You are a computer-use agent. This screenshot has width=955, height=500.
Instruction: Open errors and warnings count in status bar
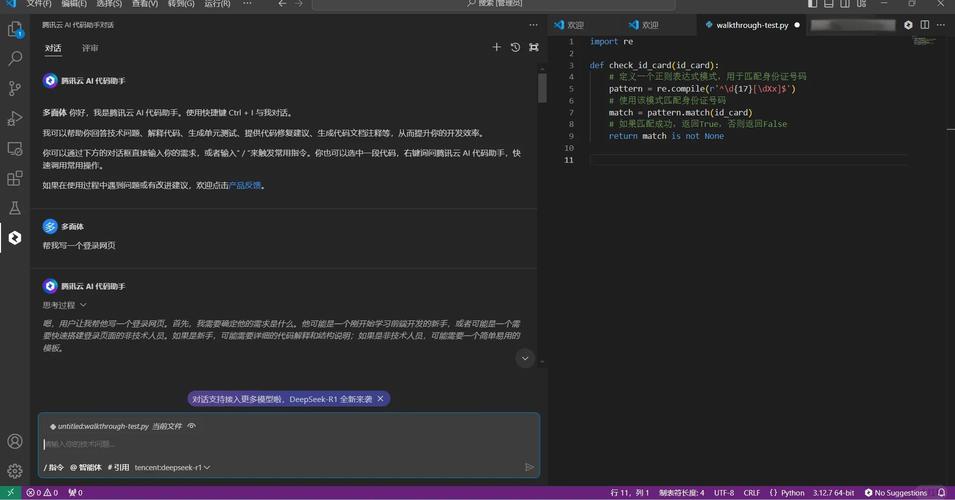[42, 493]
